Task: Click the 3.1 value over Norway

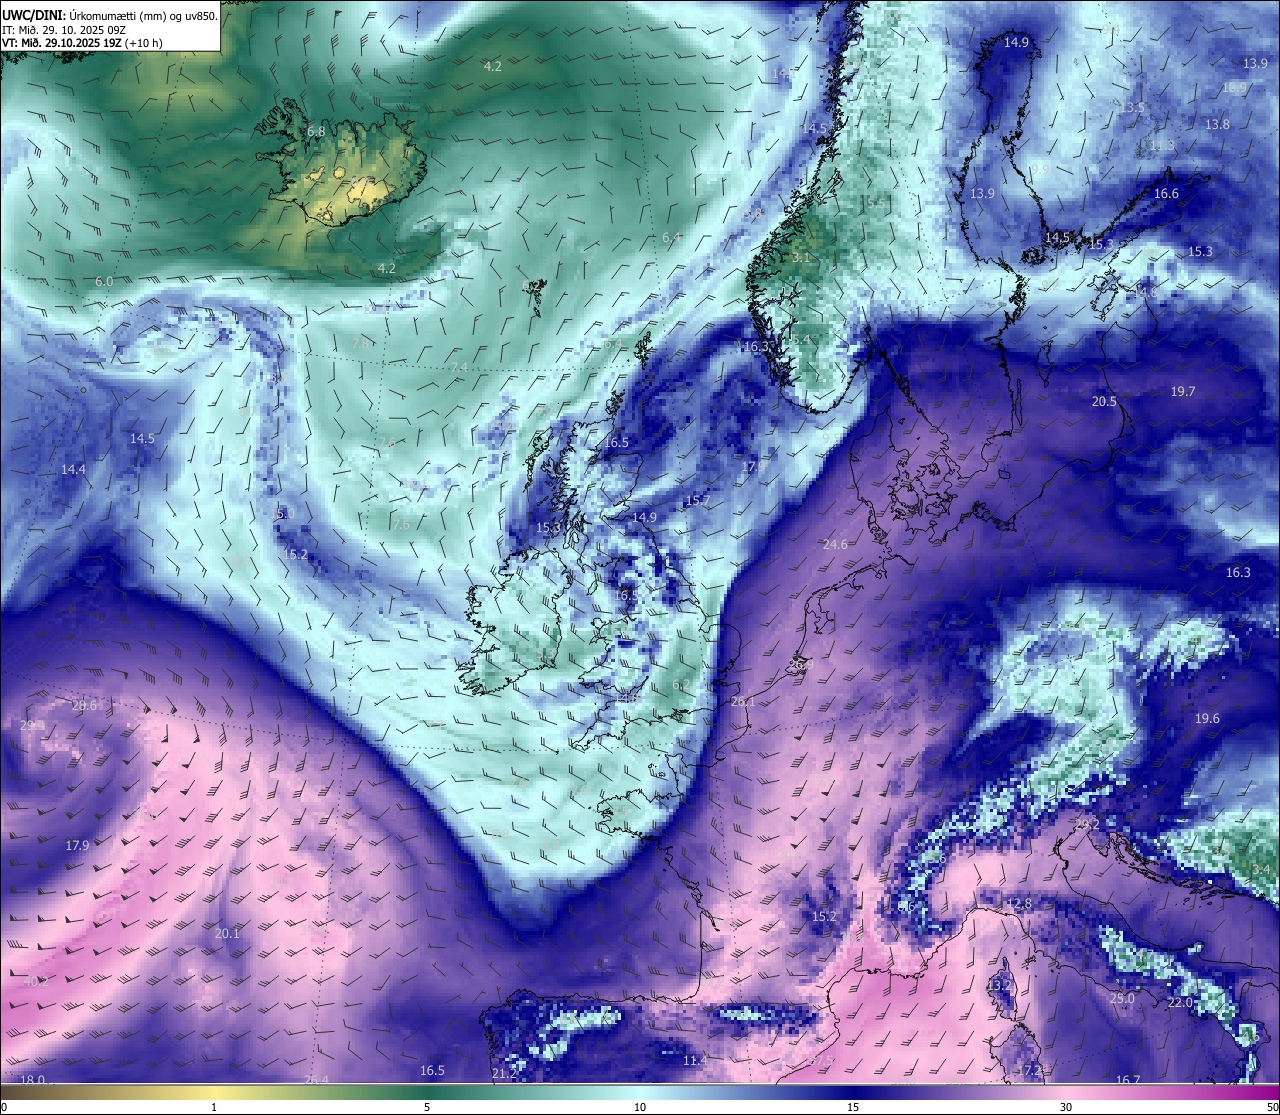Action: pyautogui.click(x=800, y=258)
